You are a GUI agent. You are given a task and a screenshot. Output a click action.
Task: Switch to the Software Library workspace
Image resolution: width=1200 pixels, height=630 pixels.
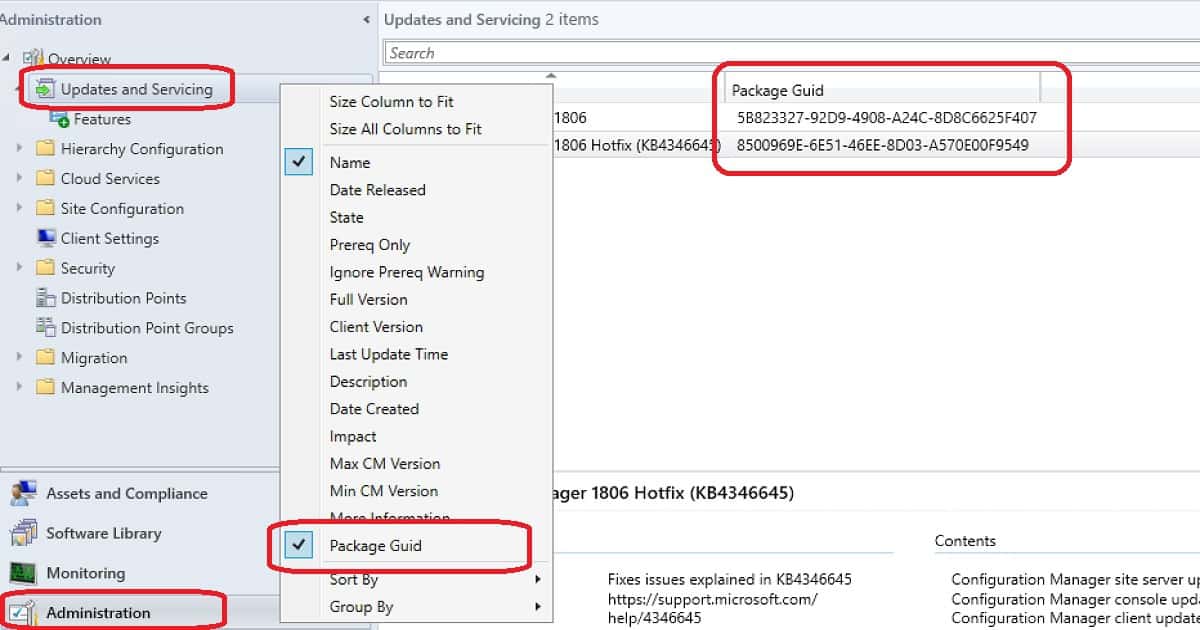point(103,533)
